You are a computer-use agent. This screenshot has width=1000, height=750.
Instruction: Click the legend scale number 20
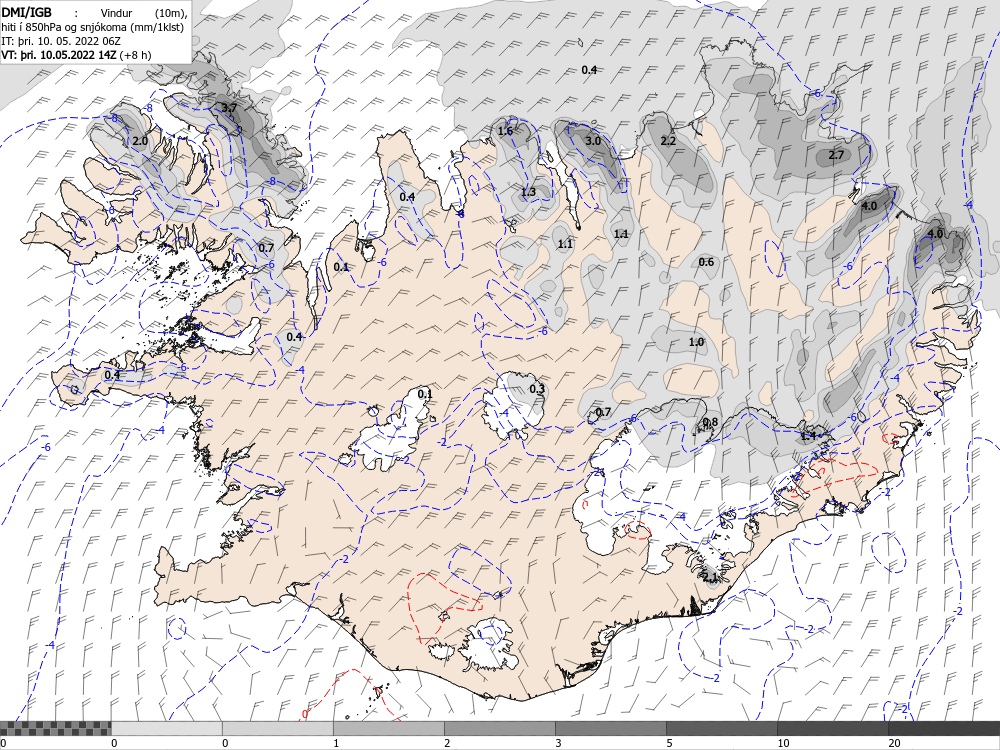tap(894, 743)
